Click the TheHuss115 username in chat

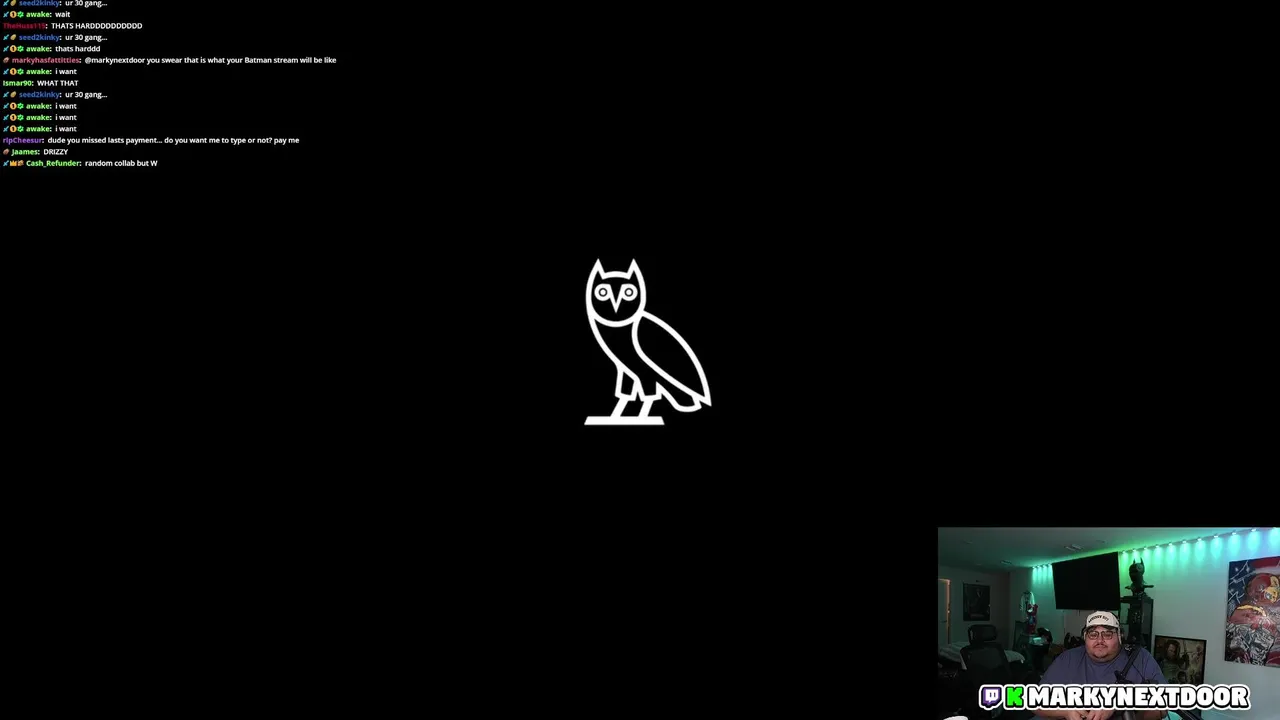click(24, 26)
